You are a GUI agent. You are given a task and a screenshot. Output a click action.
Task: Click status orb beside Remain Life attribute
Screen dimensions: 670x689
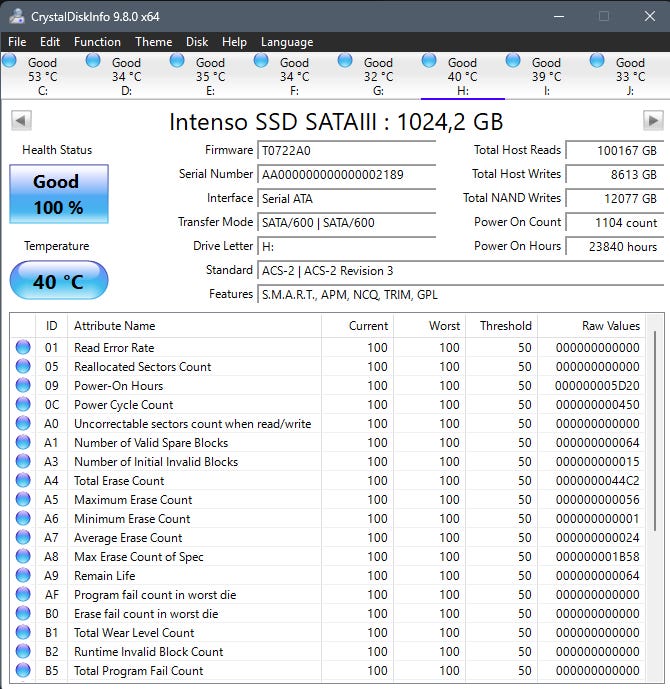23,576
